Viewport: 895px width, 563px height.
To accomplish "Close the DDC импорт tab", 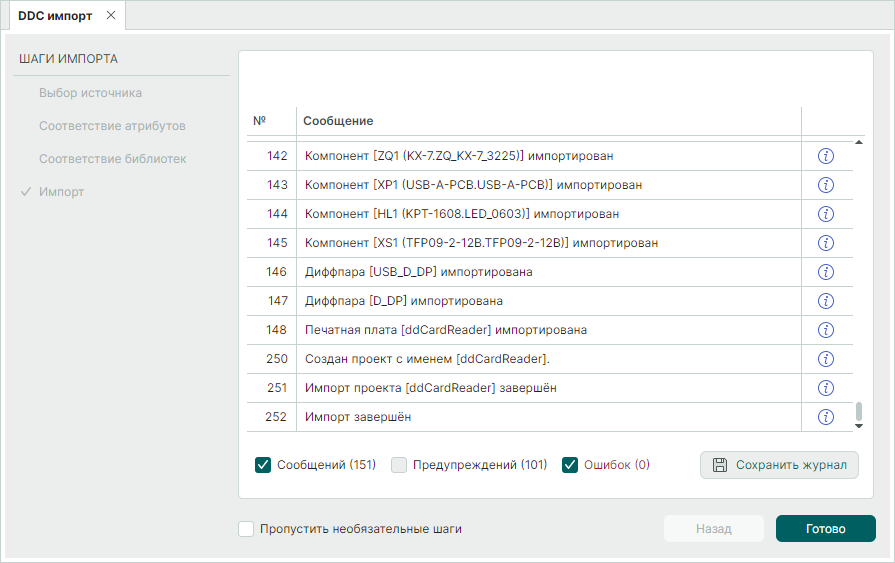I will coord(111,16).
